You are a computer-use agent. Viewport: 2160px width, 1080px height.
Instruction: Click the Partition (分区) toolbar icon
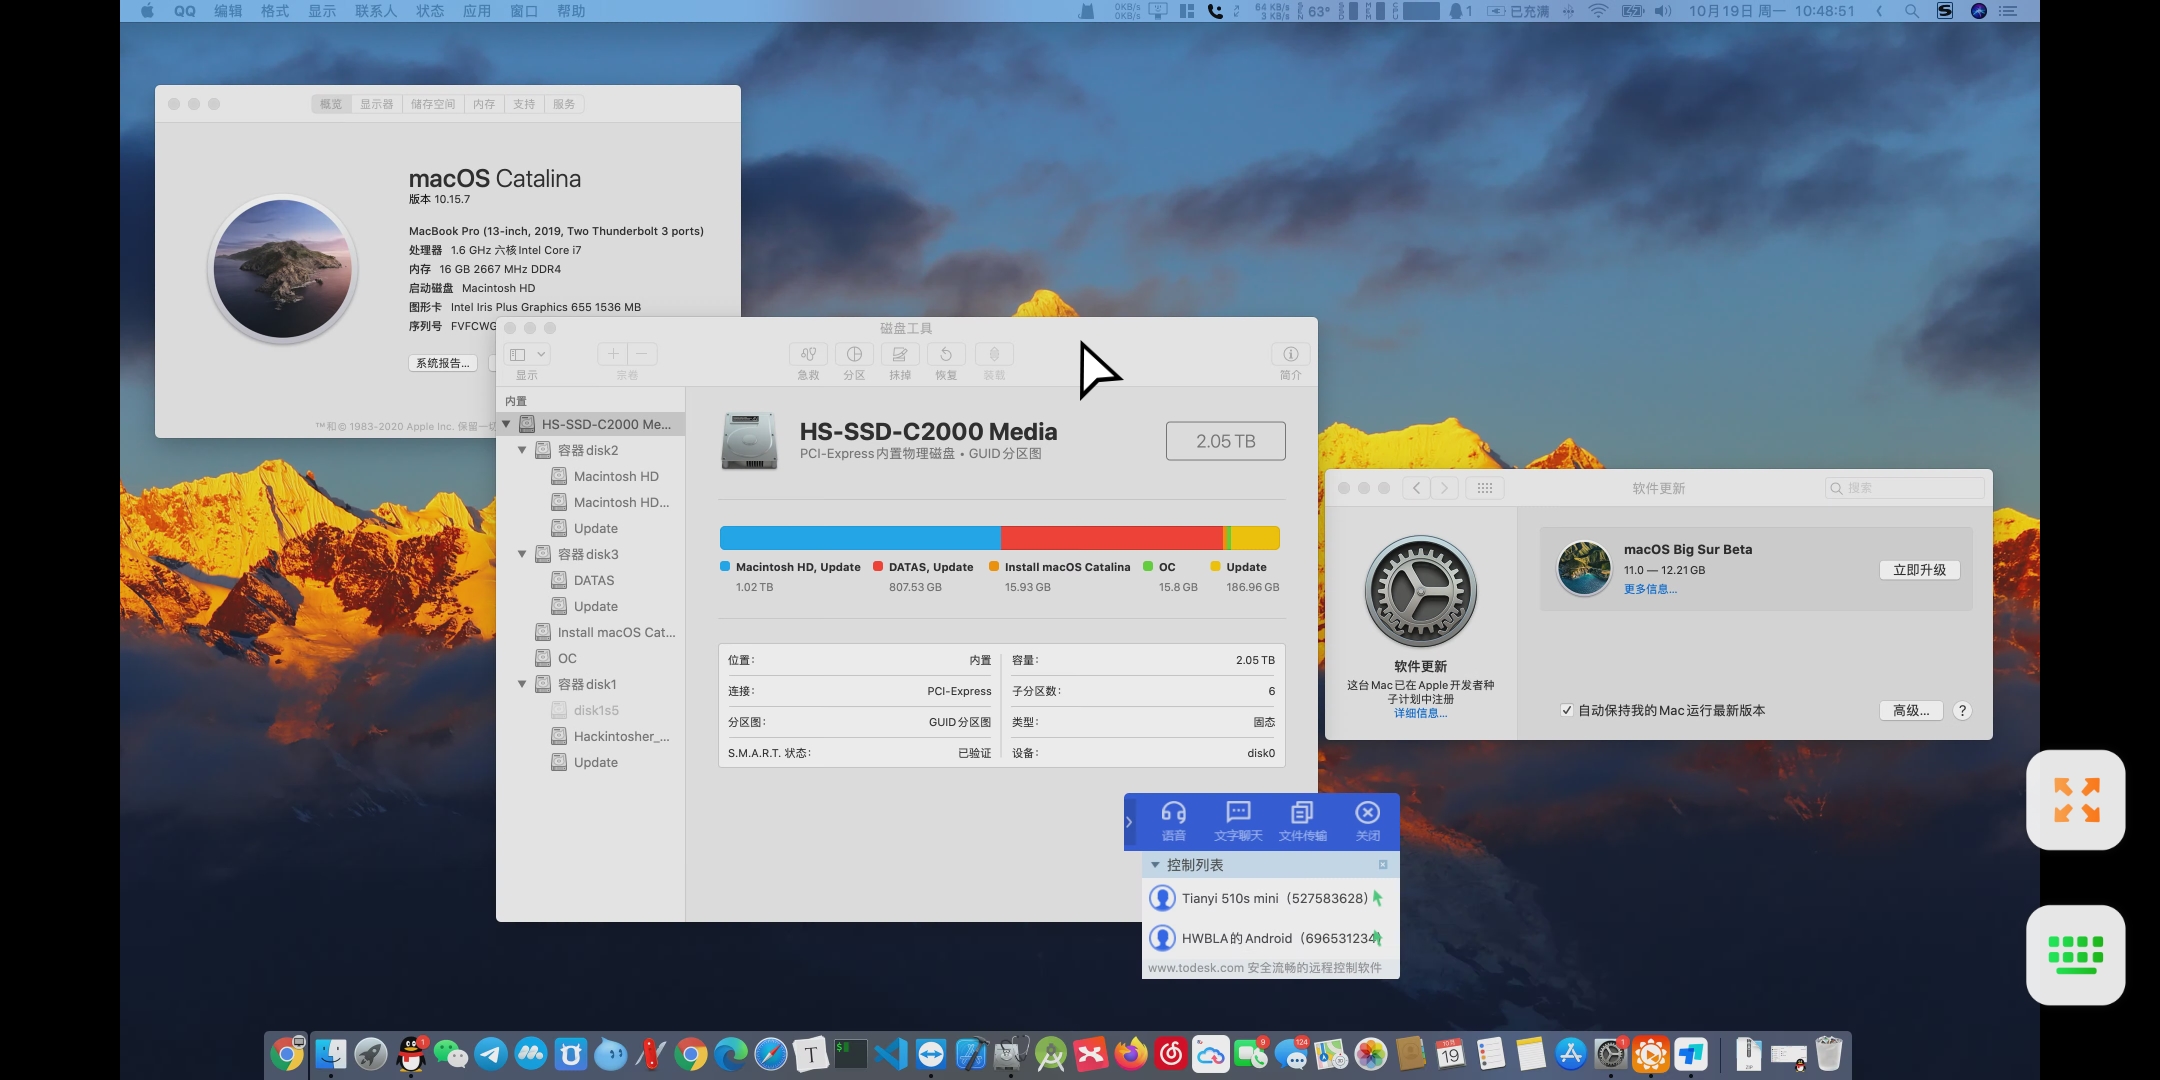click(854, 354)
